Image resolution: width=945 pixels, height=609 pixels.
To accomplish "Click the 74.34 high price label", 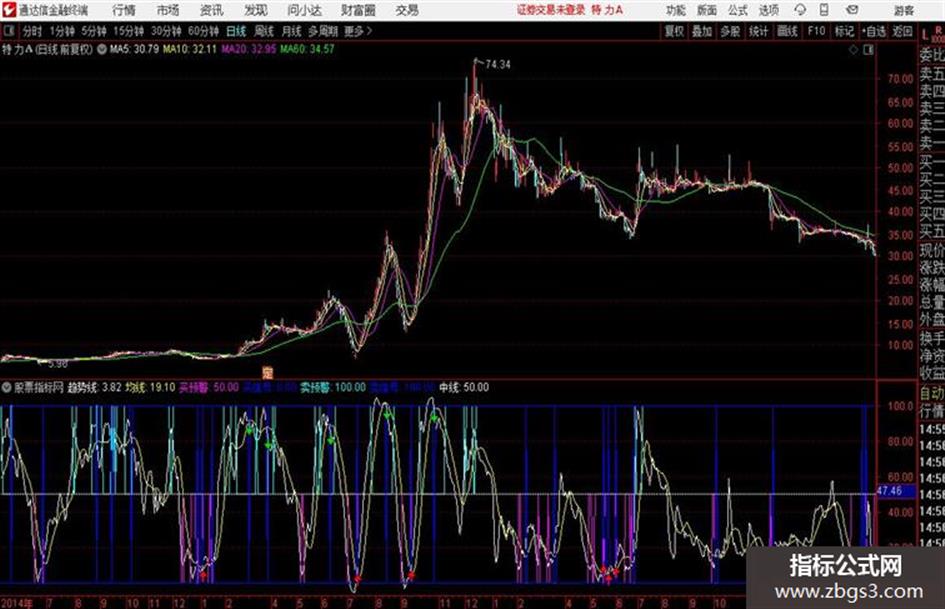I will click(x=497, y=64).
